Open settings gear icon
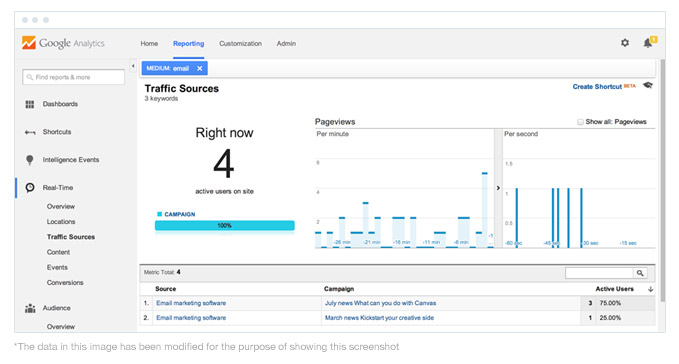679x364 pixels. pyautogui.click(x=624, y=43)
